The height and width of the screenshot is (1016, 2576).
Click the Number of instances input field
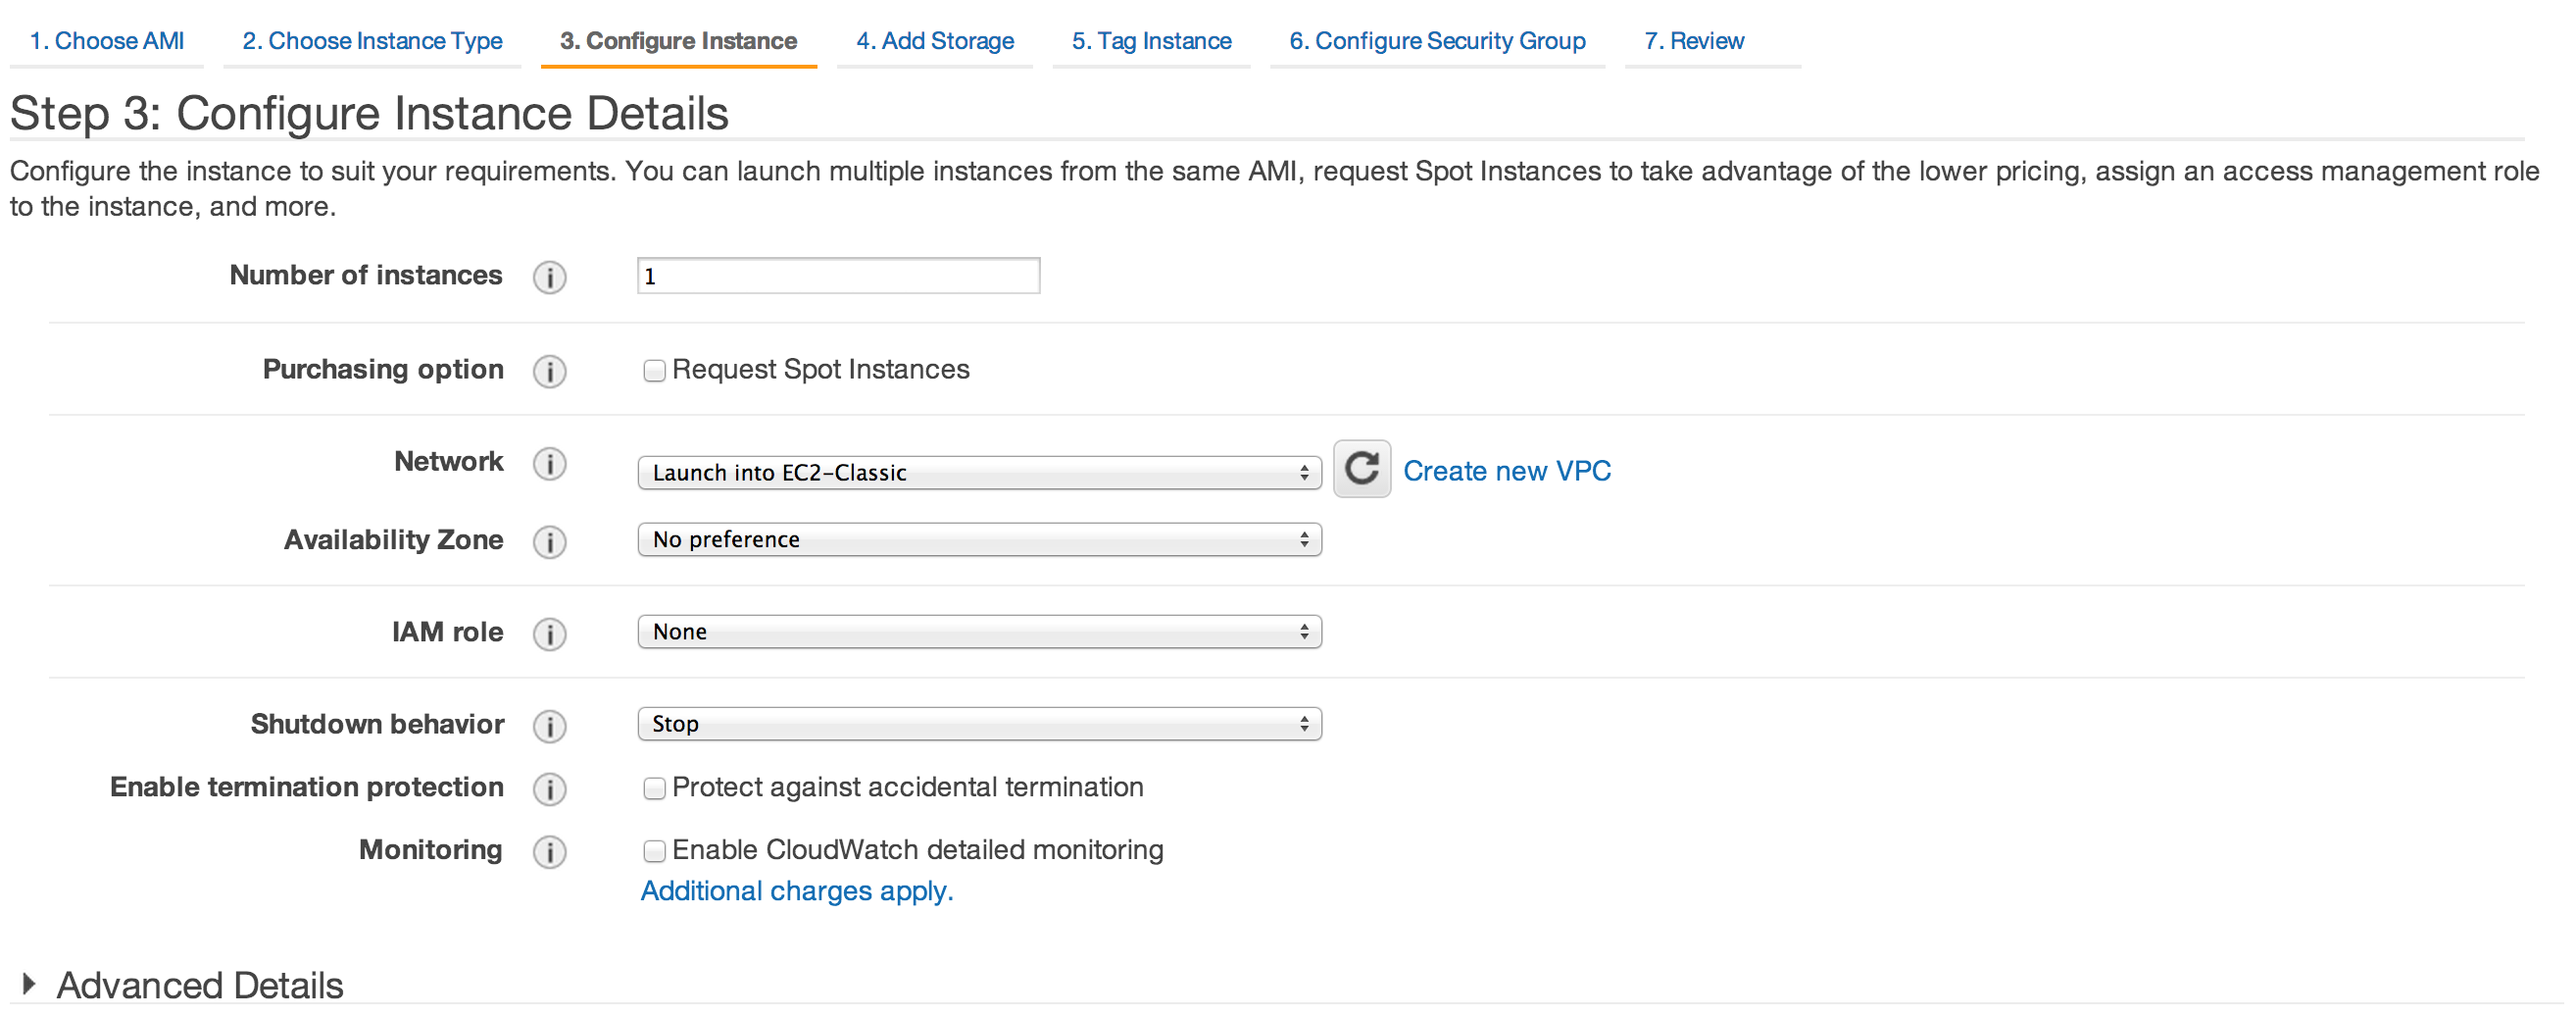[838, 276]
